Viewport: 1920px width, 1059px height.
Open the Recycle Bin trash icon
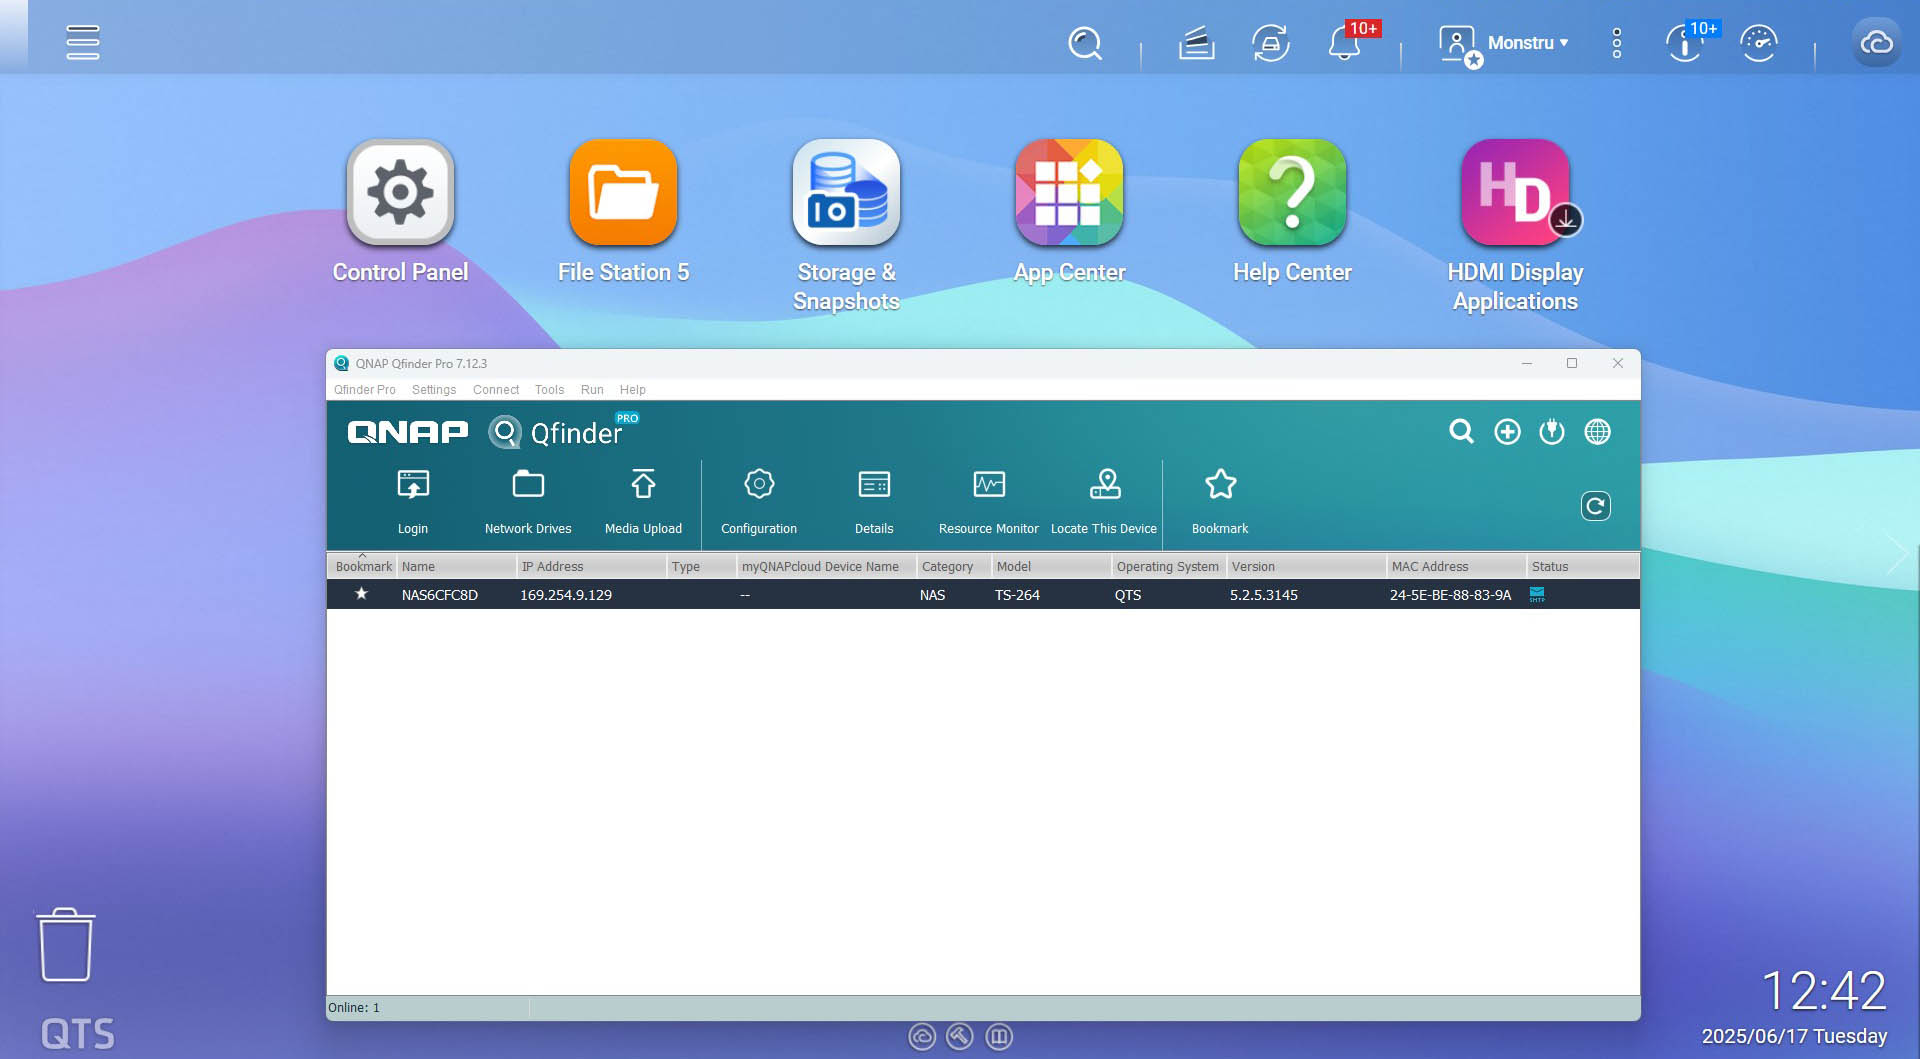pos(66,945)
